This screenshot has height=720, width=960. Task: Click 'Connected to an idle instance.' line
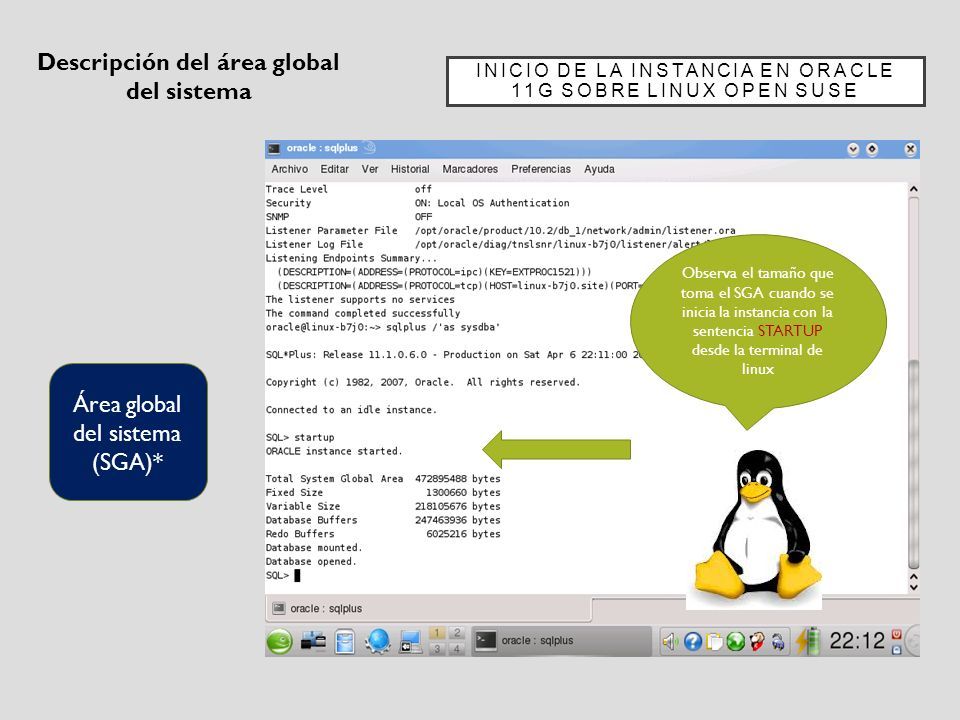[x=351, y=410]
